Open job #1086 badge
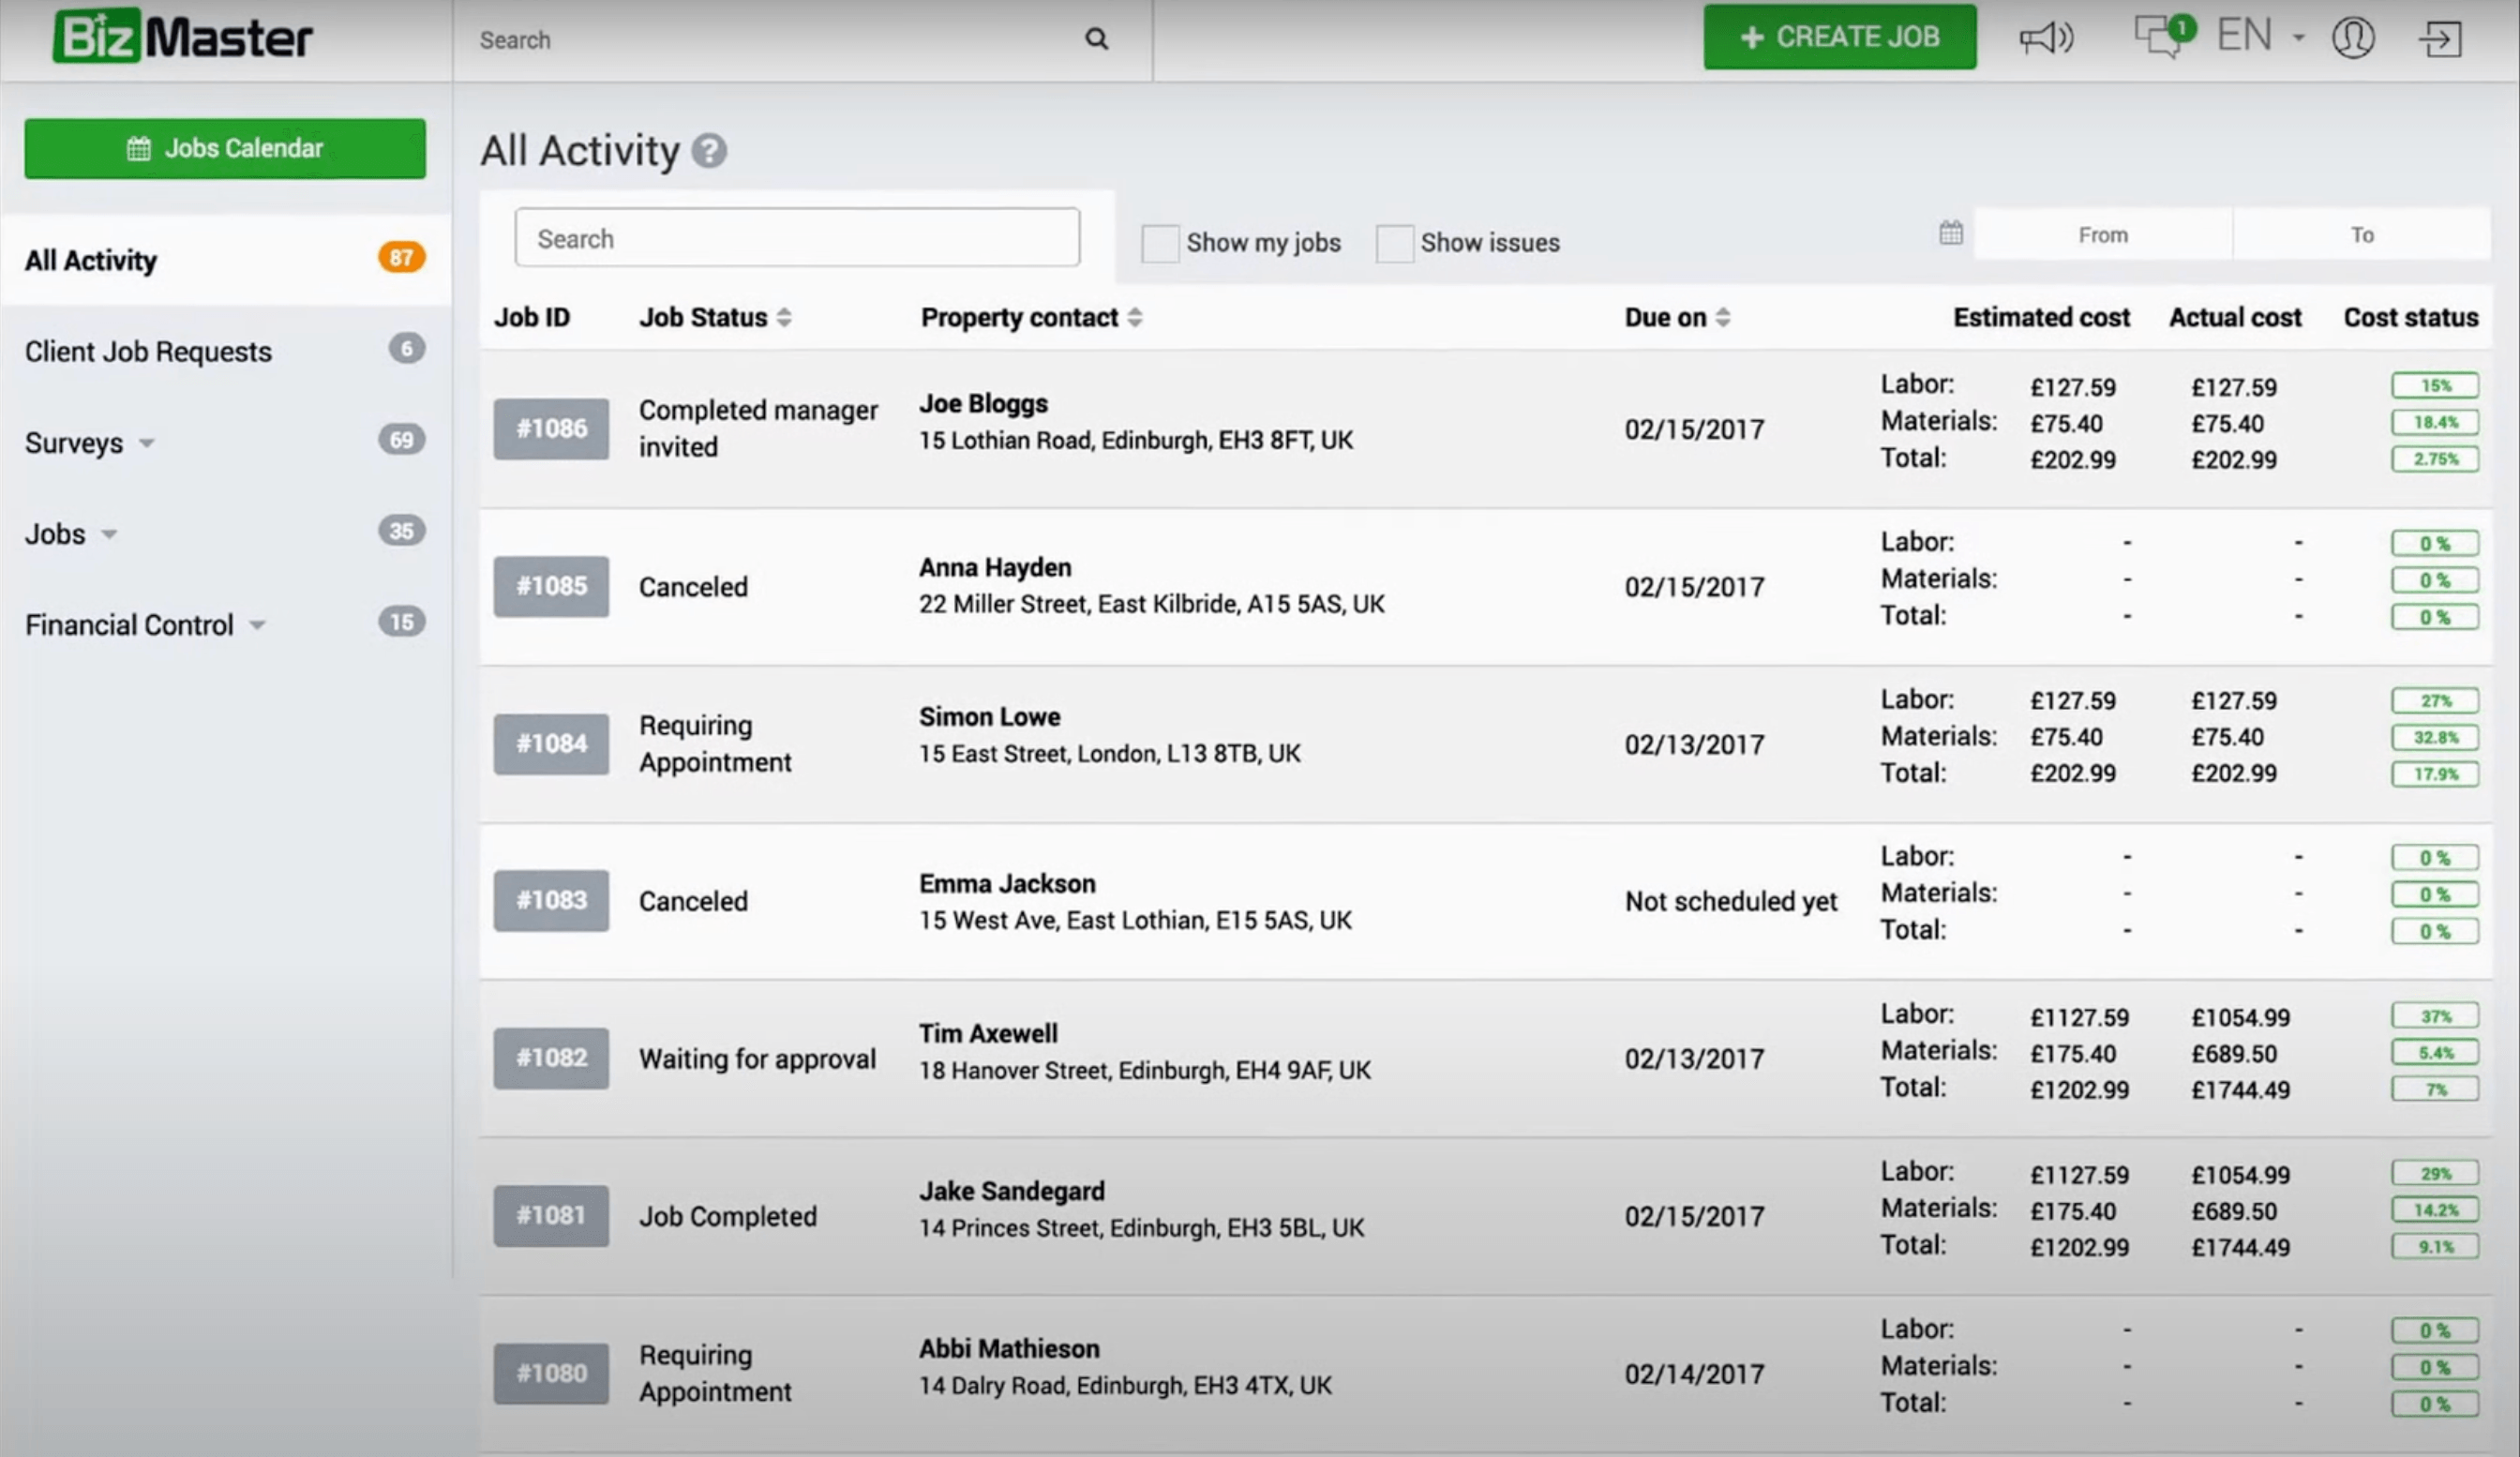The width and height of the screenshot is (2520, 1457). (x=551, y=429)
